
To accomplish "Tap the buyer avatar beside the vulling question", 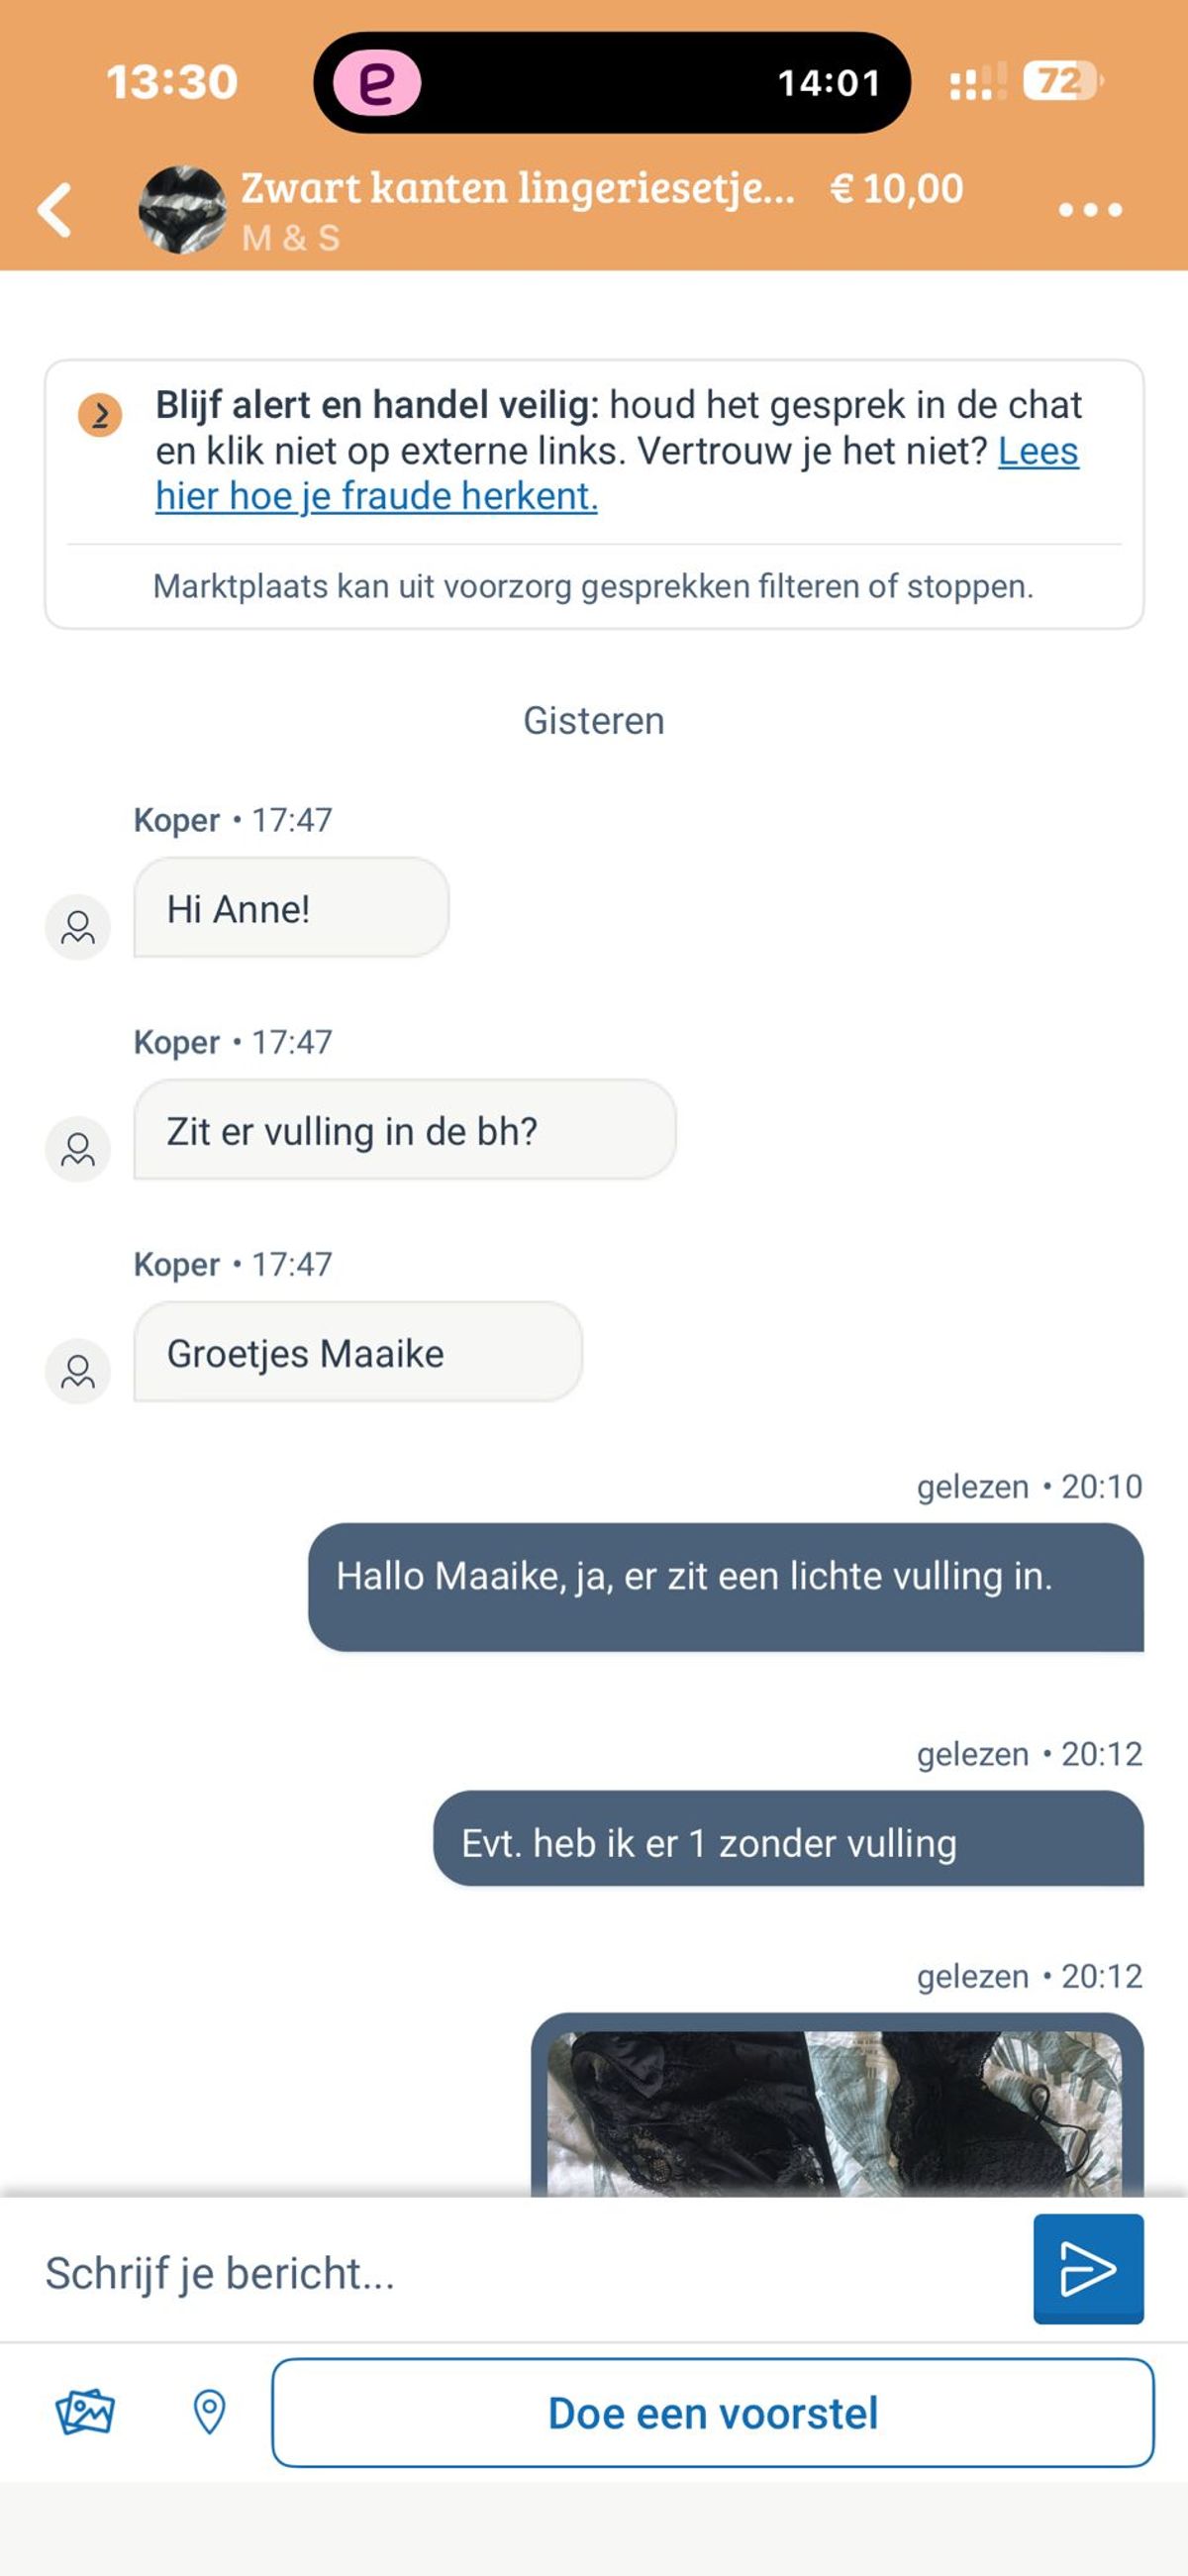I will click(x=78, y=1149).
